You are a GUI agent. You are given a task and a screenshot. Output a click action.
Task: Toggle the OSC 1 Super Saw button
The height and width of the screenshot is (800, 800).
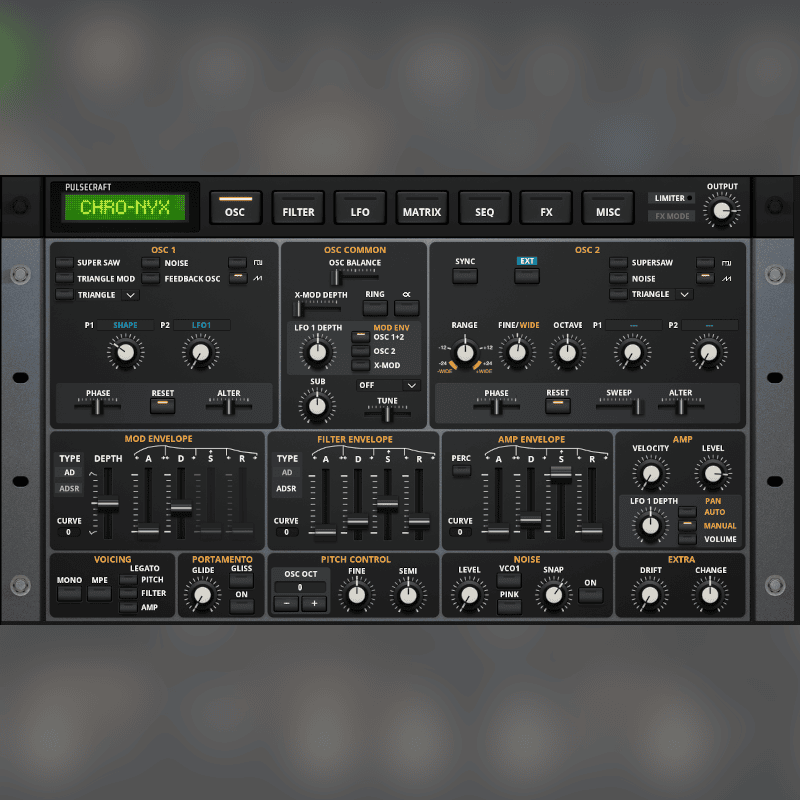click(65, 263)
